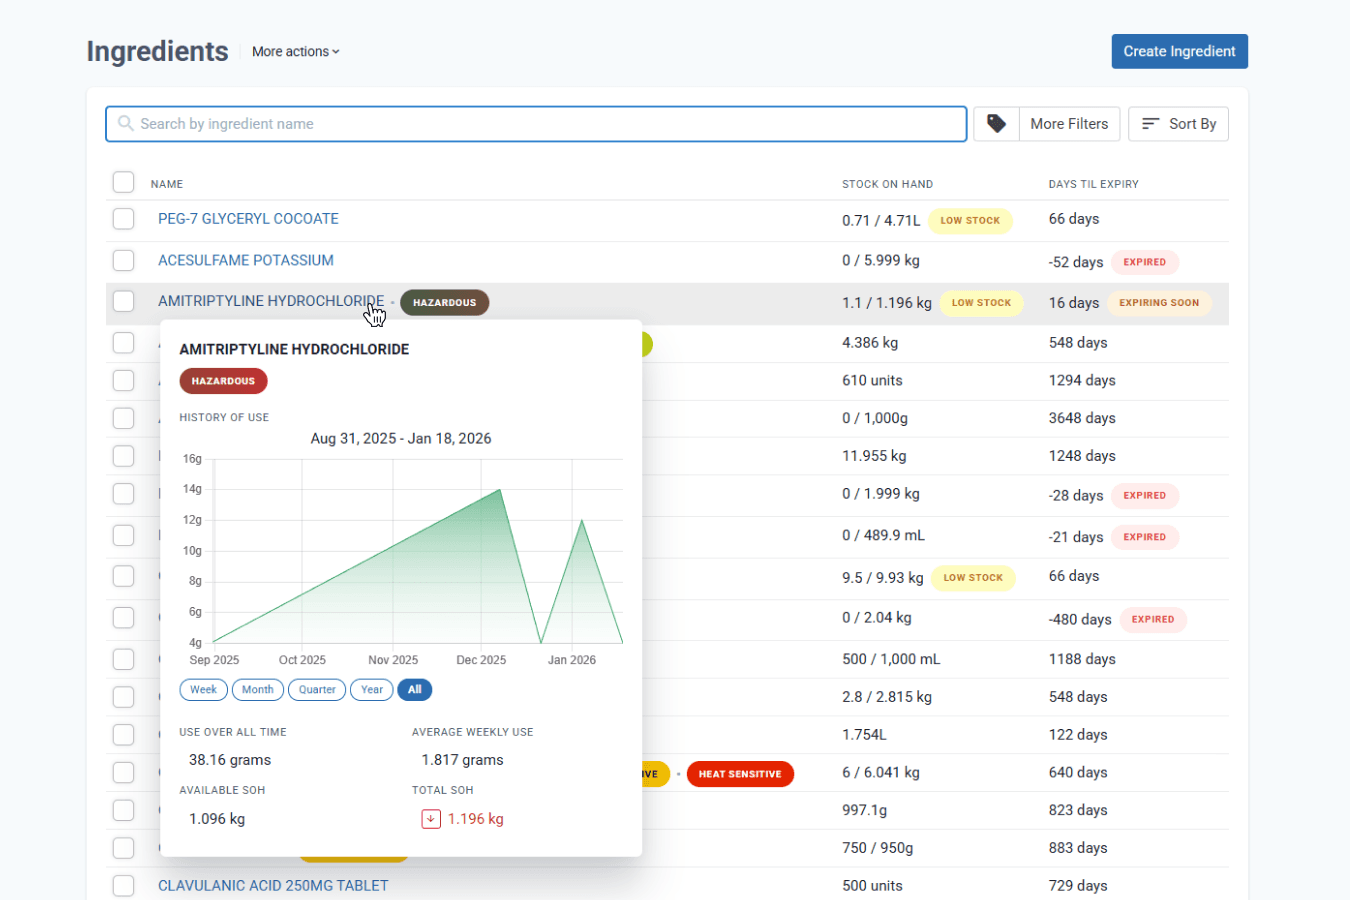Click the 0 / 489.9 mL stock cell
Screen dimensions: 1350x900
[883, 536]
